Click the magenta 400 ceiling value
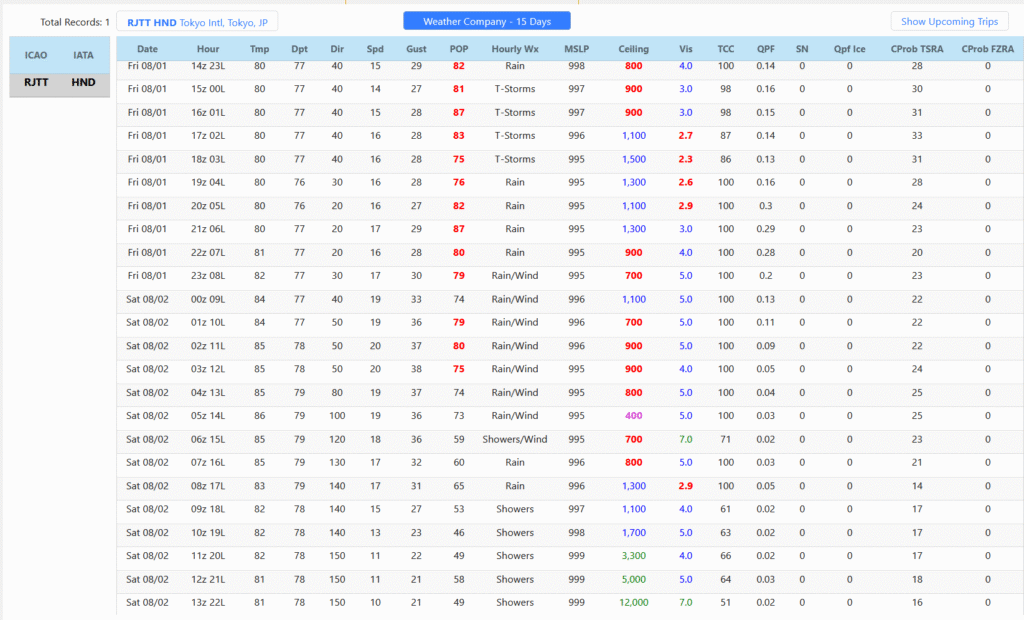Viewport: 1024px width, 620px height. pos(633,416)
